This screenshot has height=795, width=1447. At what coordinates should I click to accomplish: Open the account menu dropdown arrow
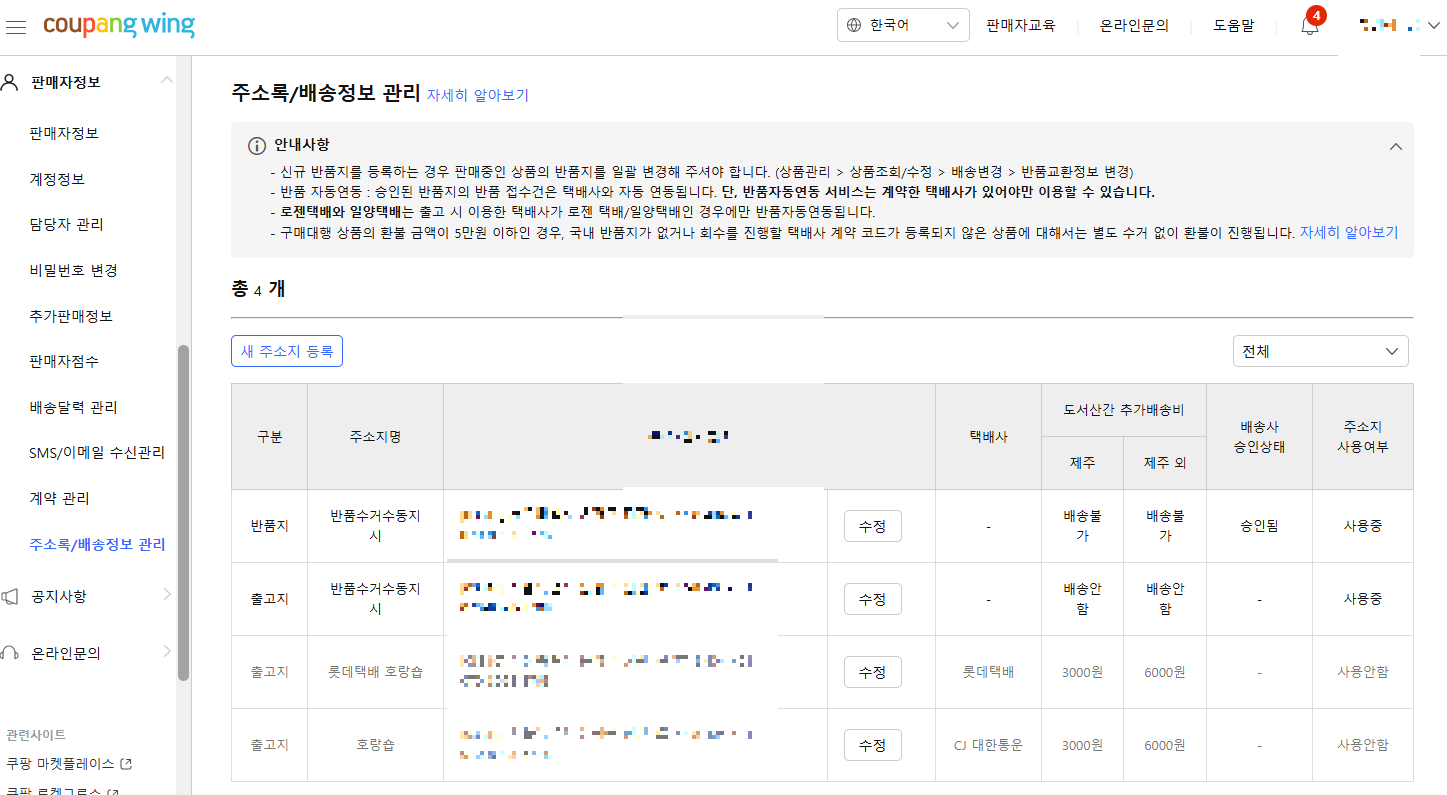(x=1434, y=23)
